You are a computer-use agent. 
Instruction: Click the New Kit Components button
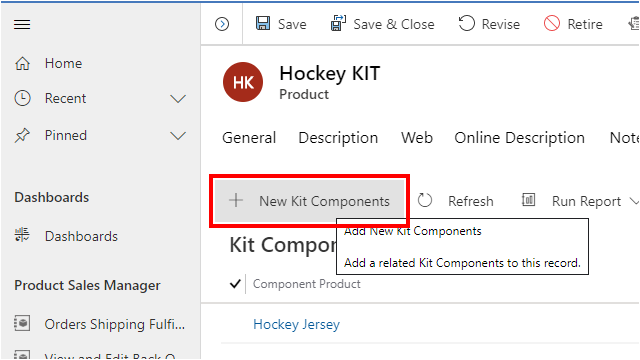click(x=309, y=201)
